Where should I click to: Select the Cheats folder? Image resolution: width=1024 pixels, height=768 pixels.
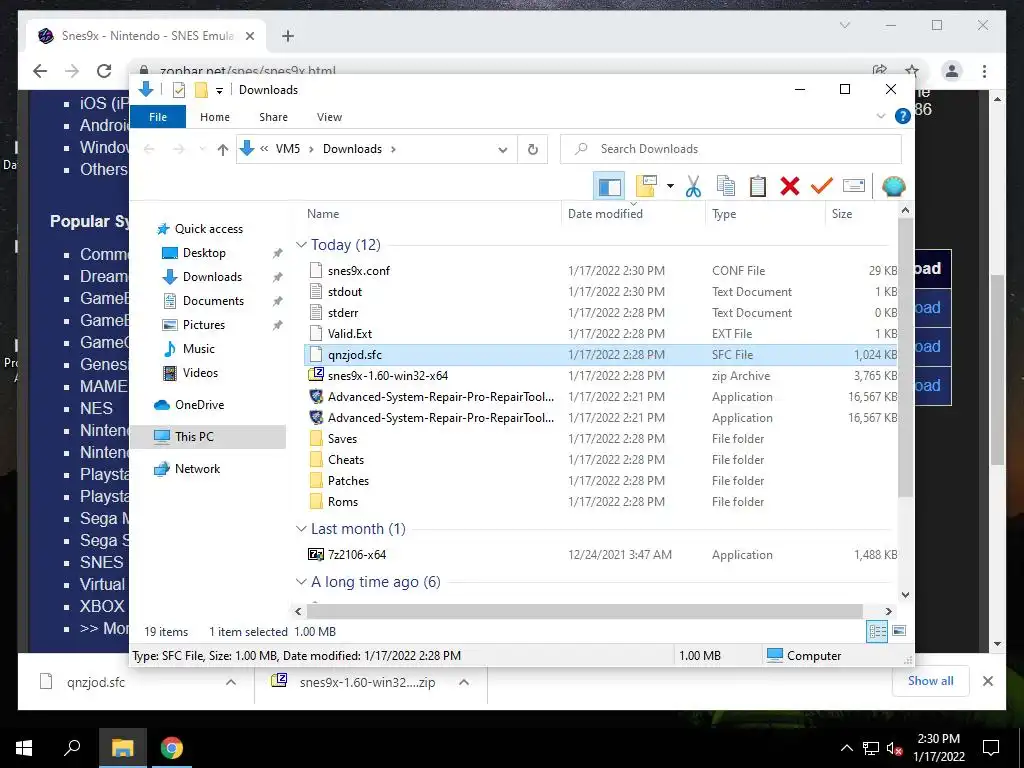point(601,460)
